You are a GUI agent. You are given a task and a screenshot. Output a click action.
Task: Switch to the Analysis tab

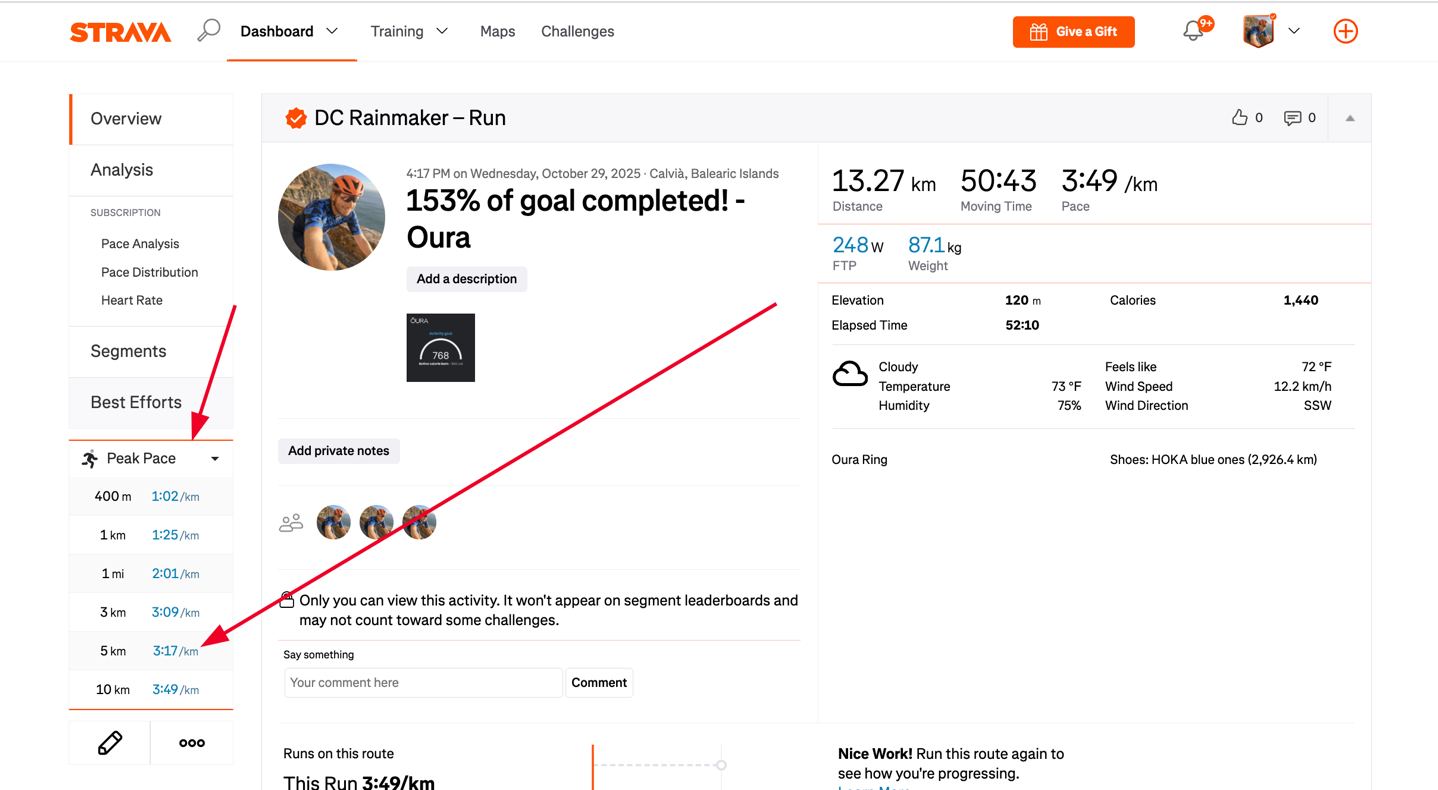tap(122, 170)
